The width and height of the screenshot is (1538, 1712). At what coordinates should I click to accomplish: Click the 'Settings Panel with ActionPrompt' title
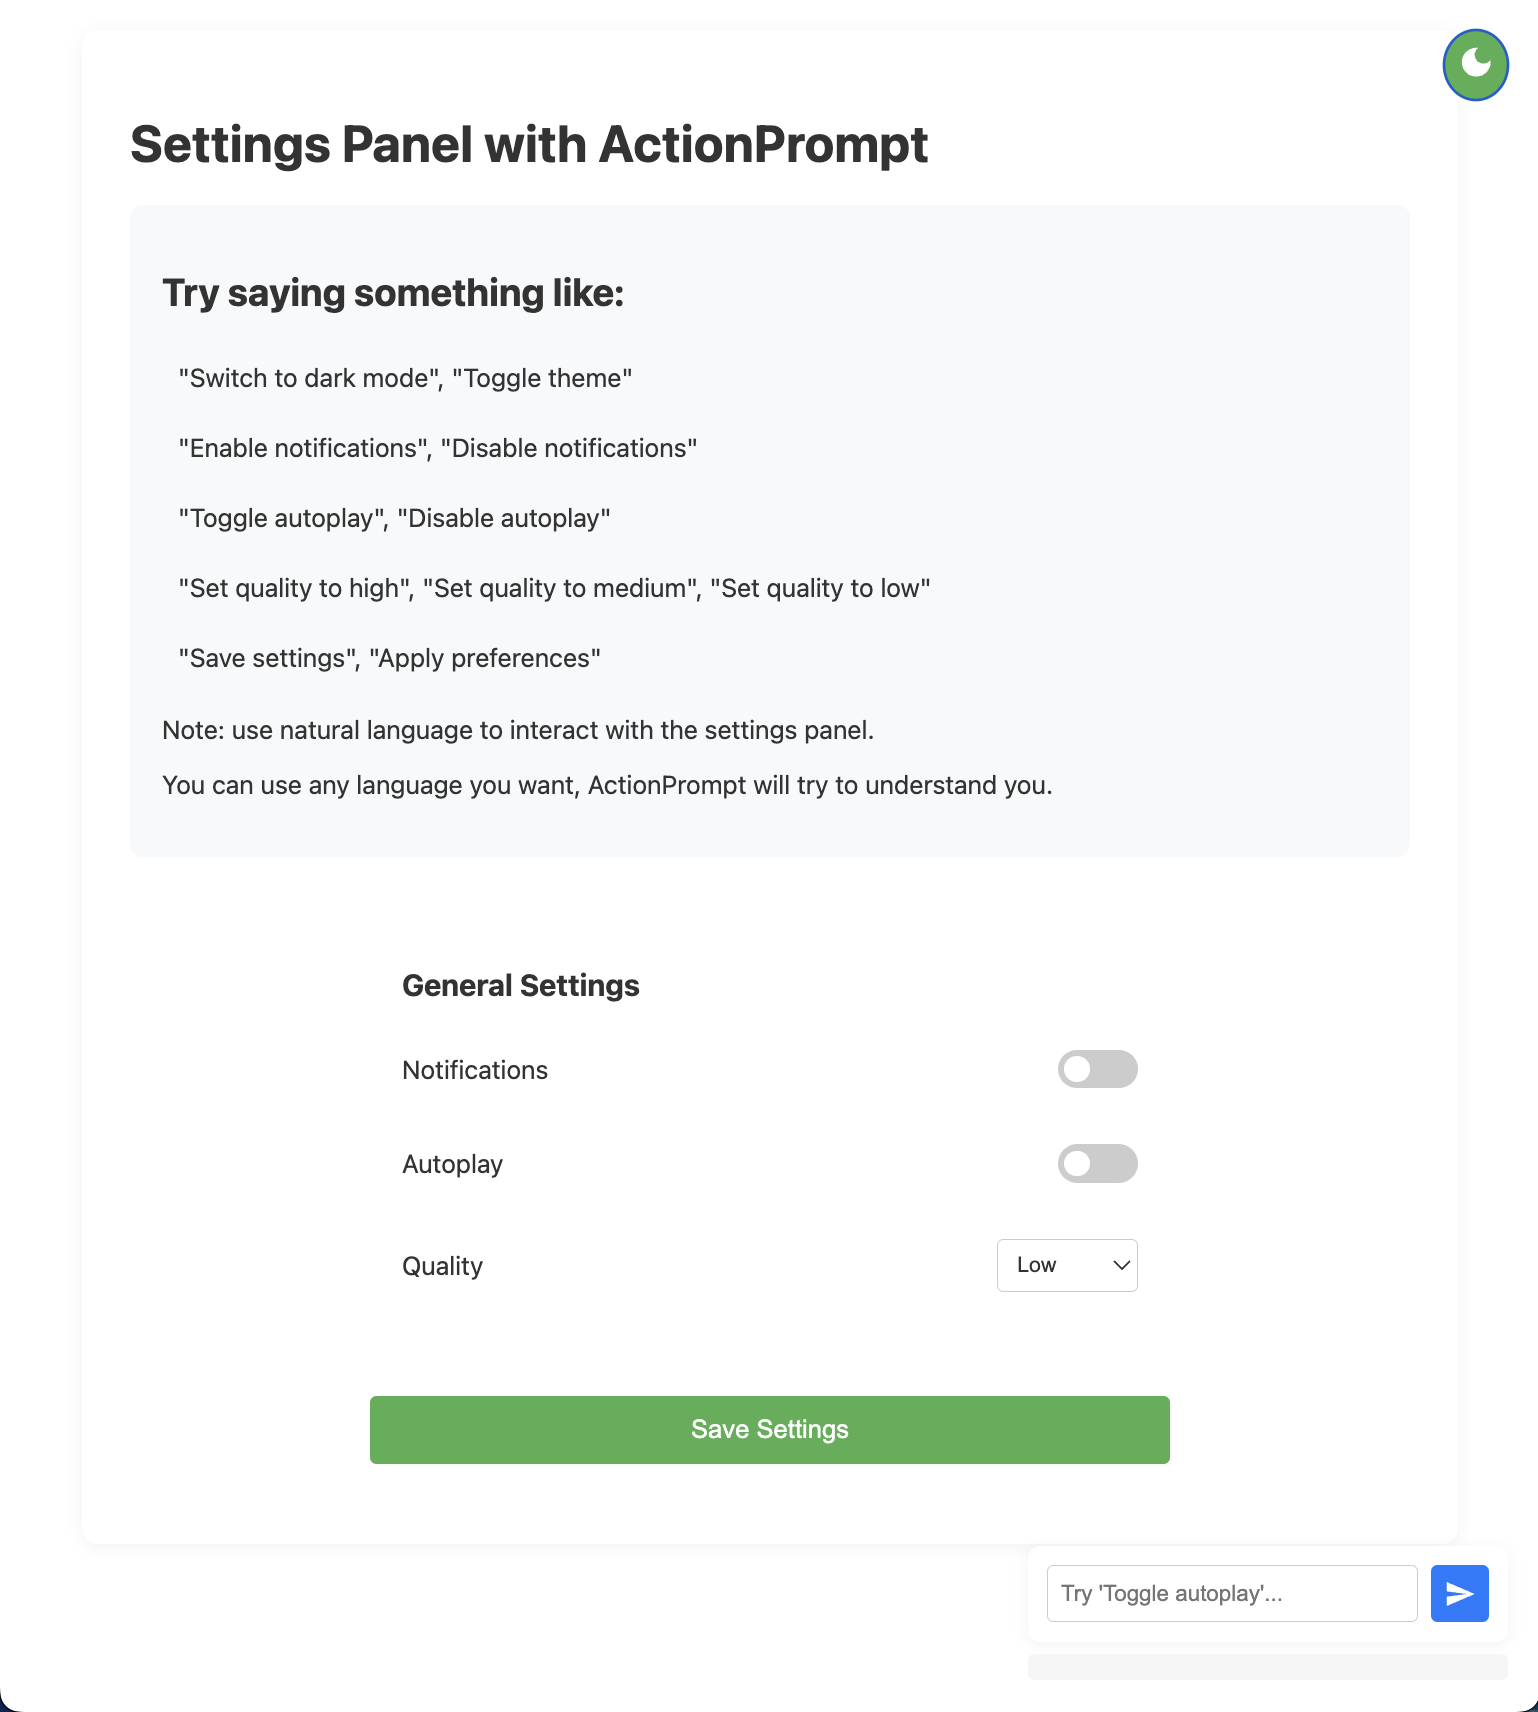528,145
